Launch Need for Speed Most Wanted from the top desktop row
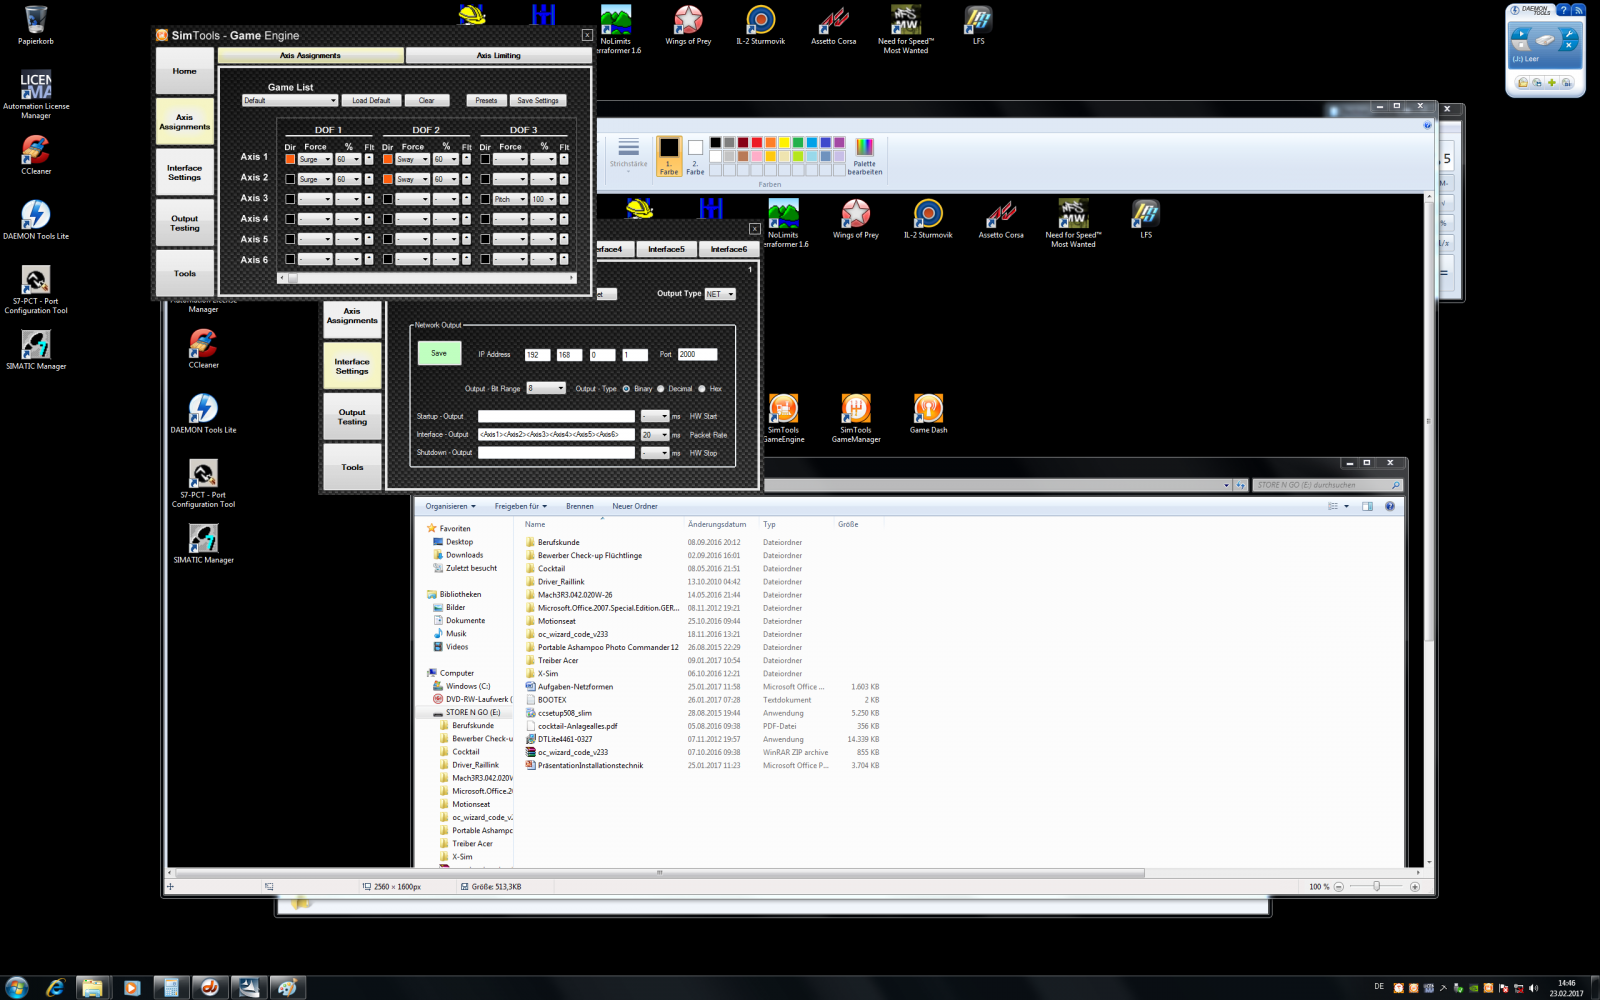This screenshot has width=1600, height=1000. click(x=906, y=29)
